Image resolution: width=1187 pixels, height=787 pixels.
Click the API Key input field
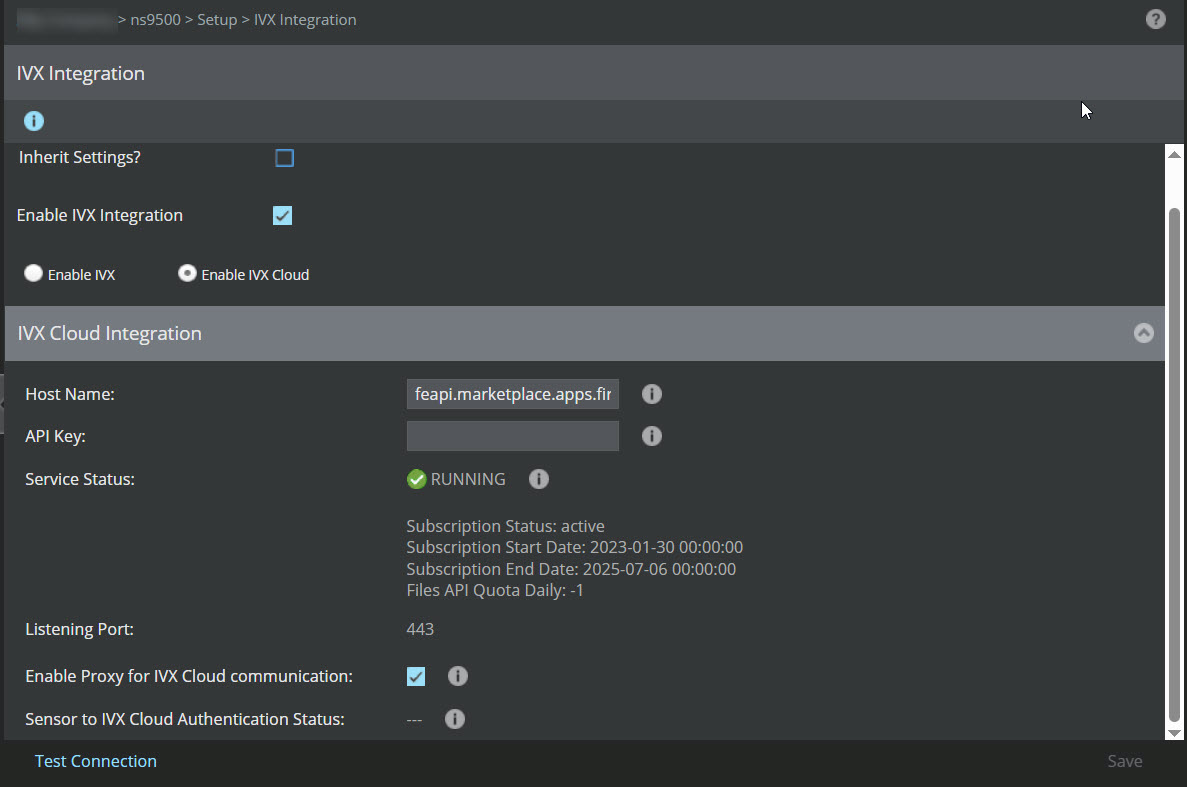[512, 436]
